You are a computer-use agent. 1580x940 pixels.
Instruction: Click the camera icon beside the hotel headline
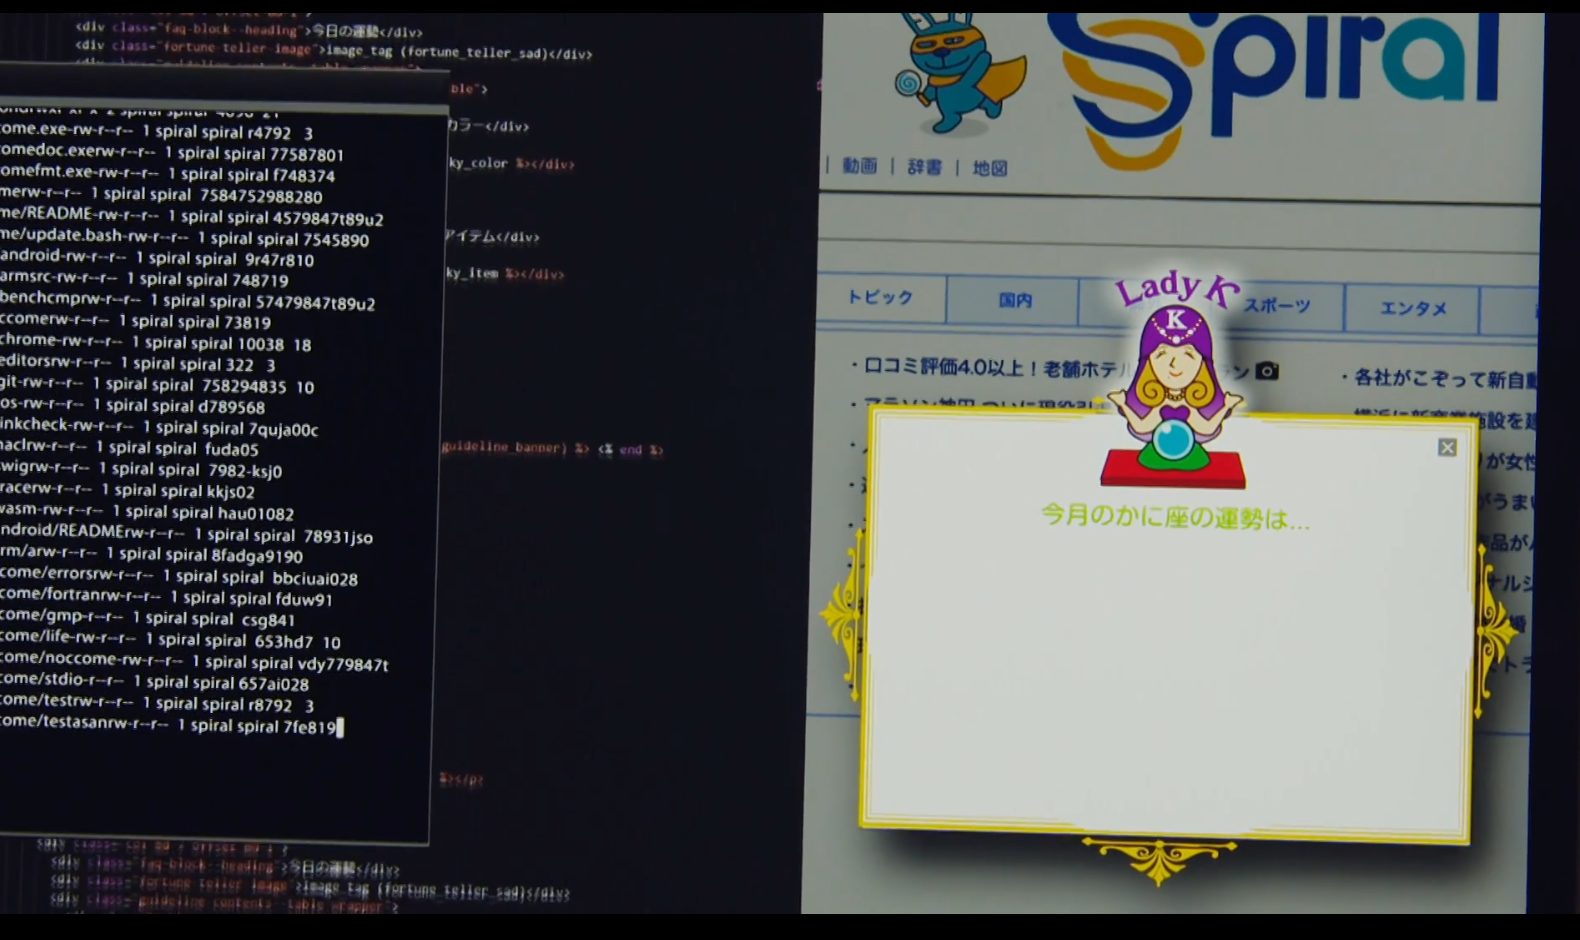[1267, 371]
